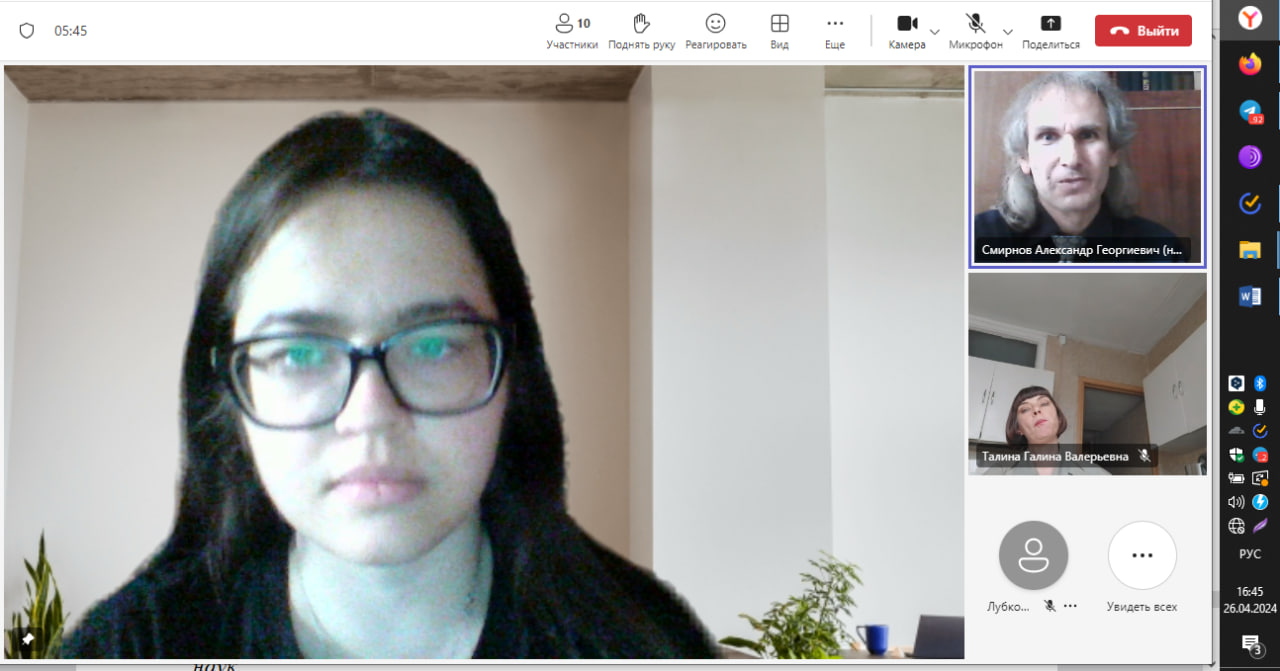Open the Еще more options menu
The height and width of the screenshot is (671, 1280).
835,31
